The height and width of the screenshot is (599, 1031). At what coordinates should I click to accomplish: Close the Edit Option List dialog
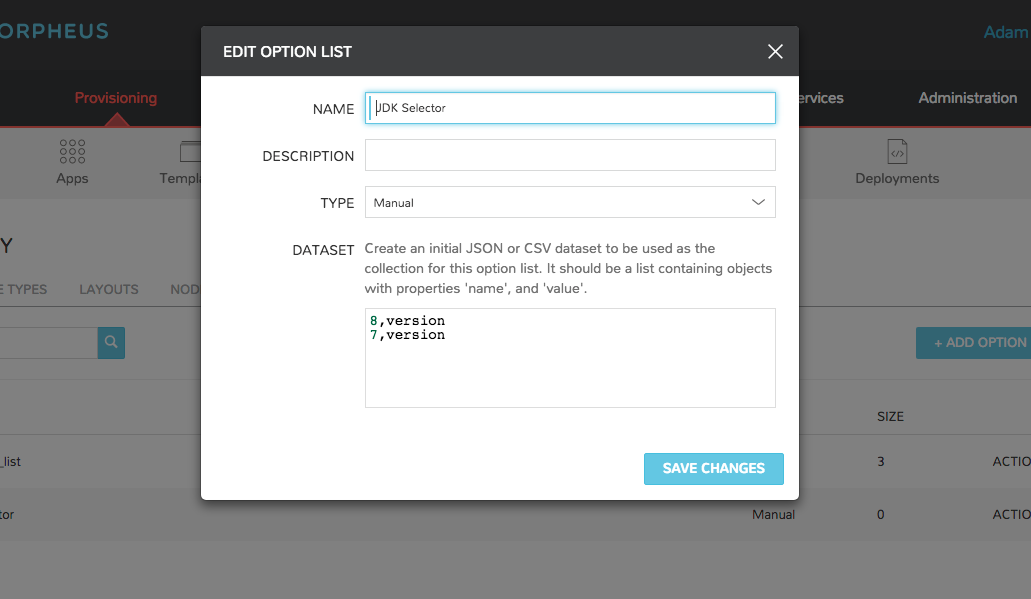775,51
